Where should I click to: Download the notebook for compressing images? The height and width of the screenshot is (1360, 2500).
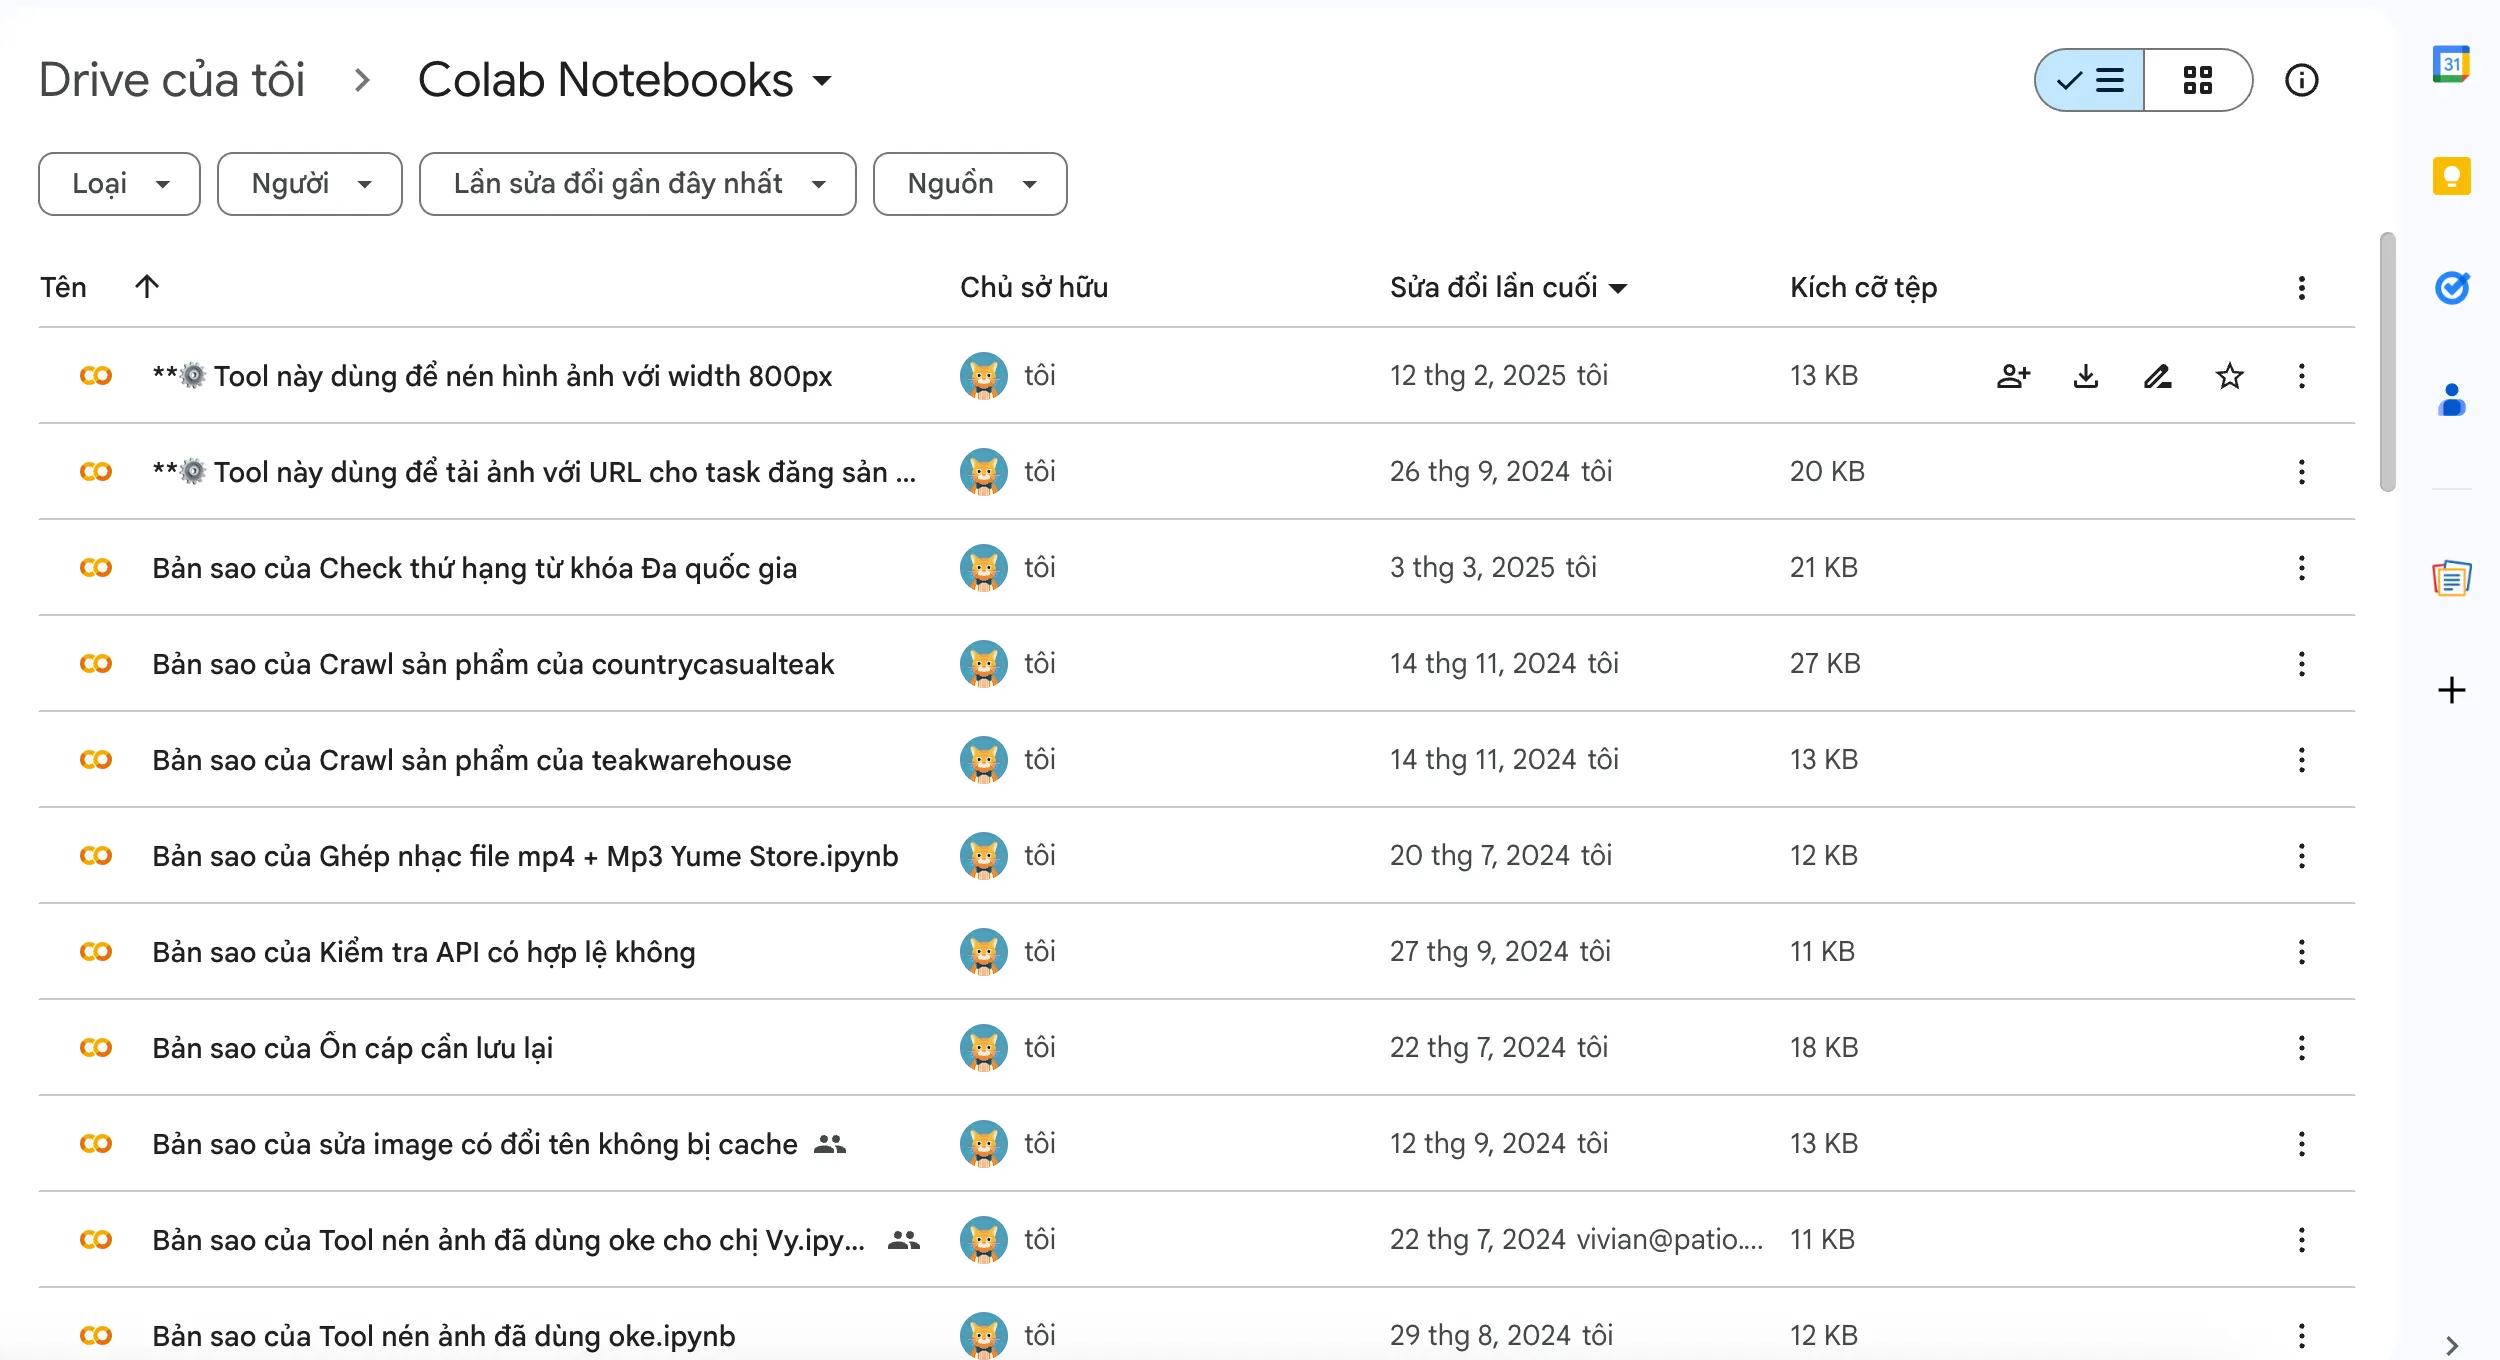[x=2085, y=376]
